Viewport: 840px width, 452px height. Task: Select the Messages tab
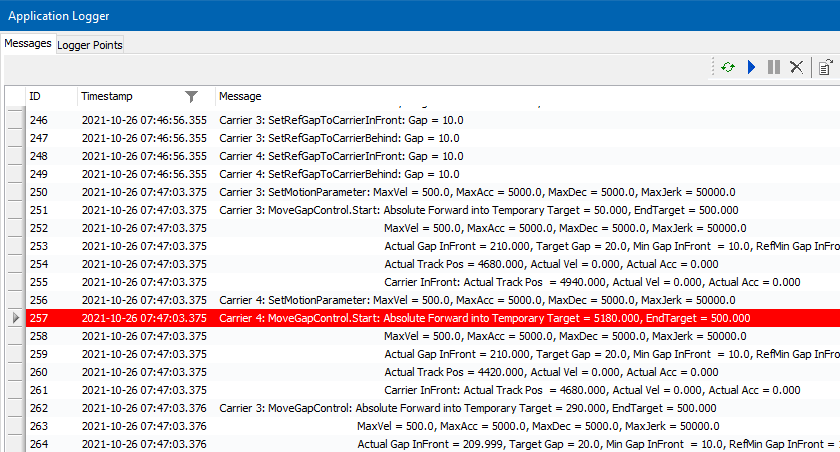[28, 44]
